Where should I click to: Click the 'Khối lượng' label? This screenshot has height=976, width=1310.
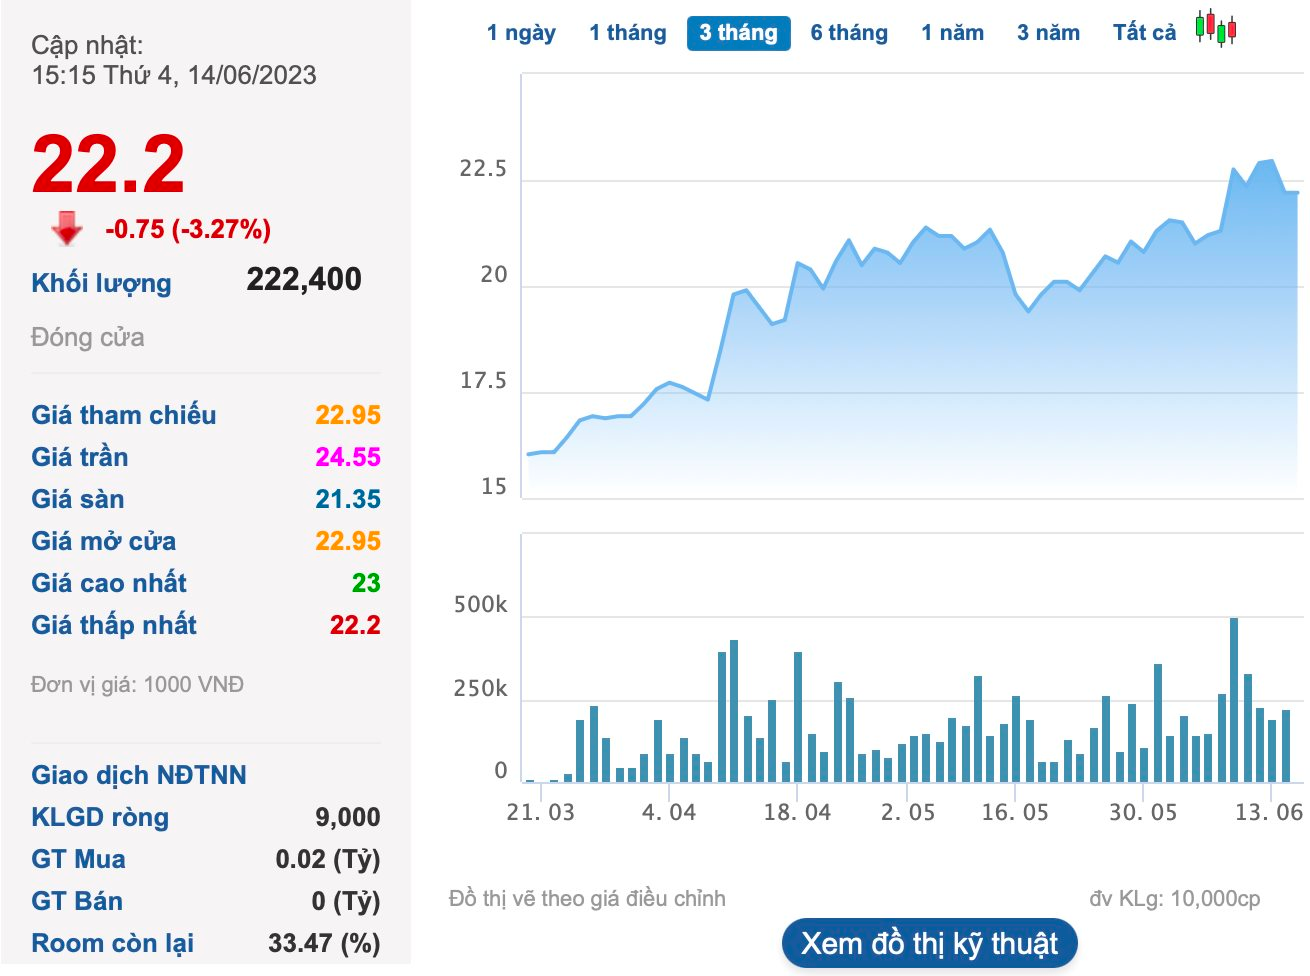pyautogui.click(x=101, y=283)
